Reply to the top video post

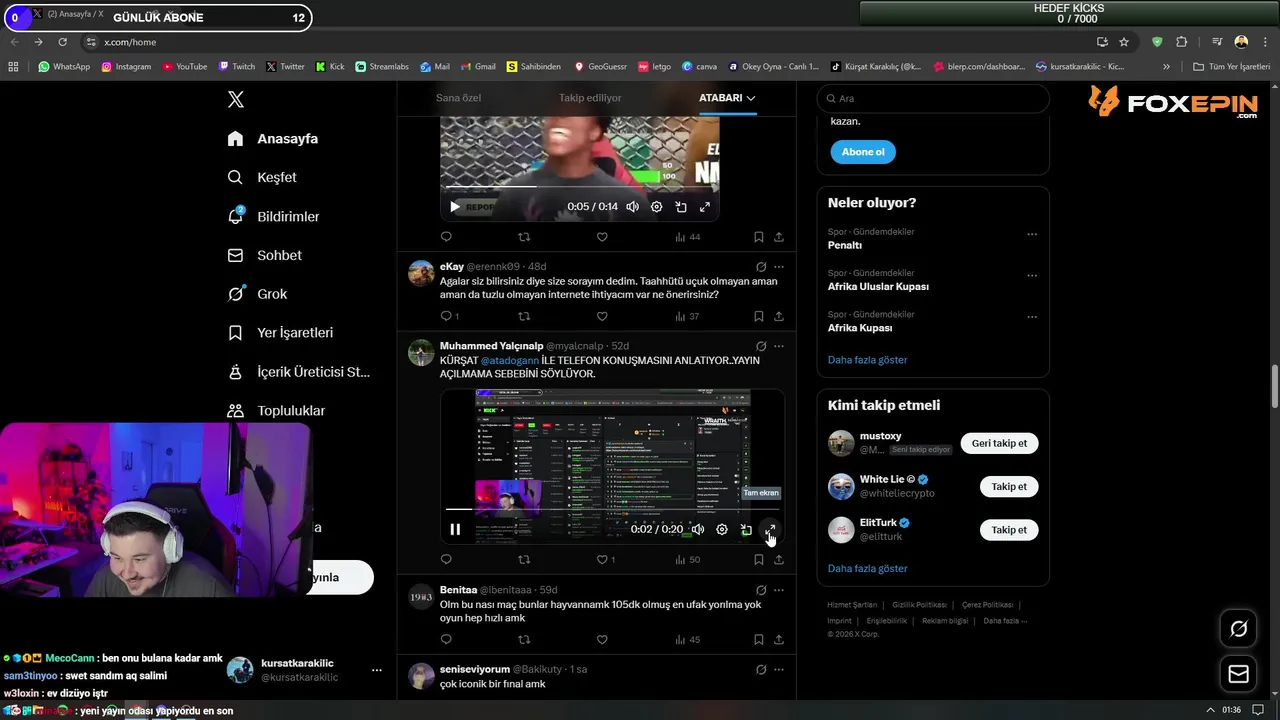446,237
